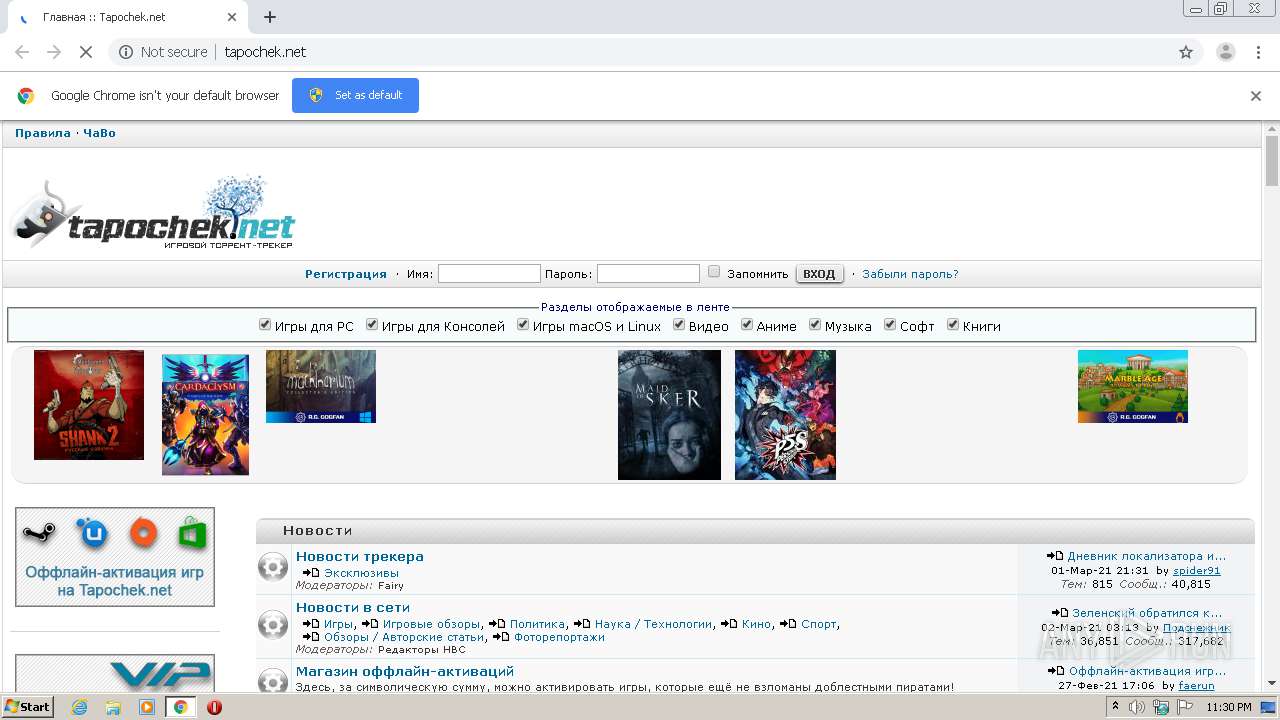
Task: Open the Политика subforum
Action: pyautogui.click(x=537, y=624)
